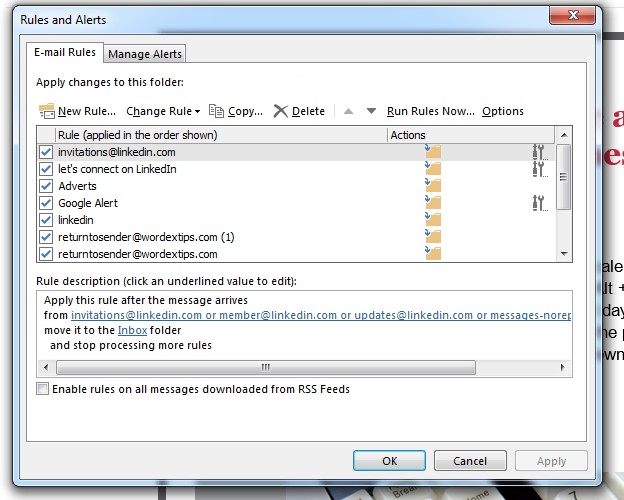Click the New Rule icon

pos(47,111)
